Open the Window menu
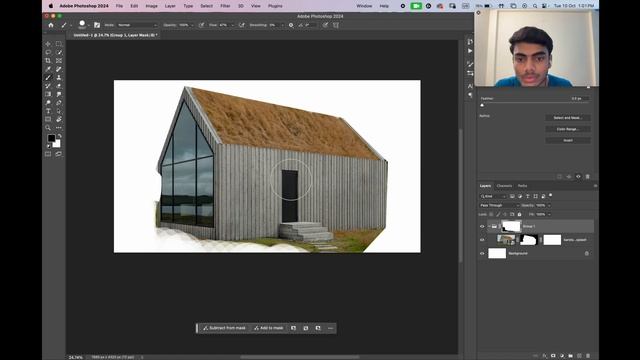 pyautogui.click(x=364, y=6)
